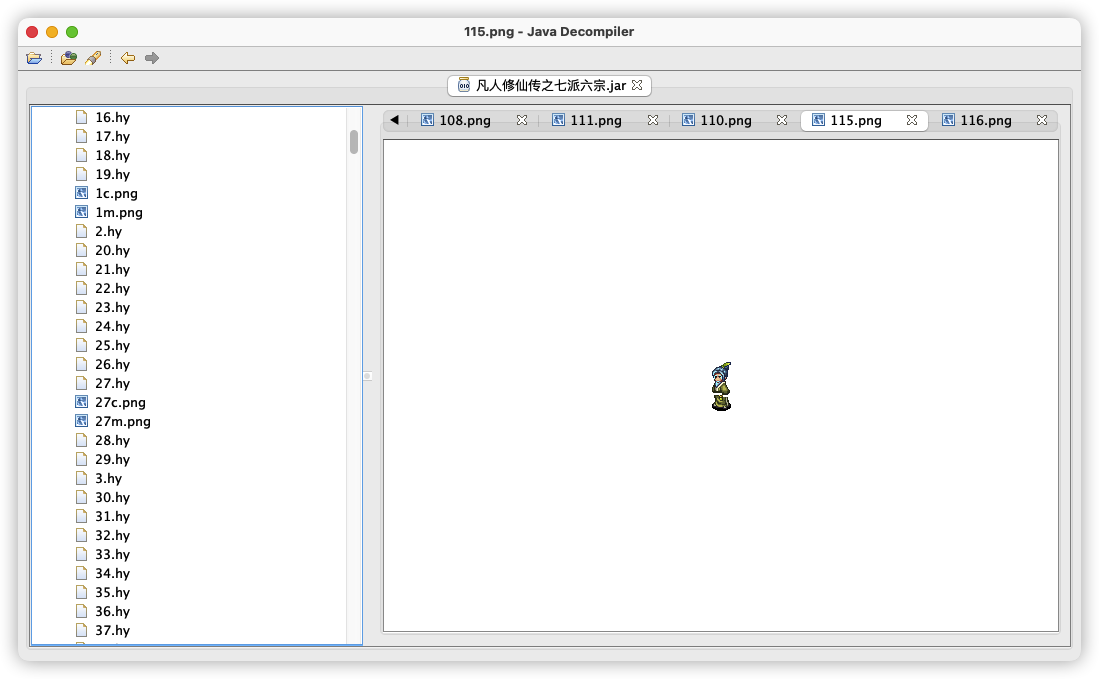
Task: Select 22.hy in the file tree
Action: pos(112,288)
